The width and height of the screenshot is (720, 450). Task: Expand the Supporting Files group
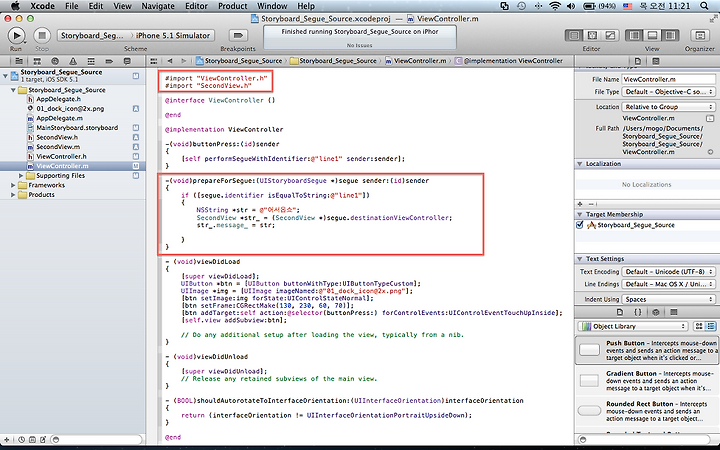coord(21,175)
